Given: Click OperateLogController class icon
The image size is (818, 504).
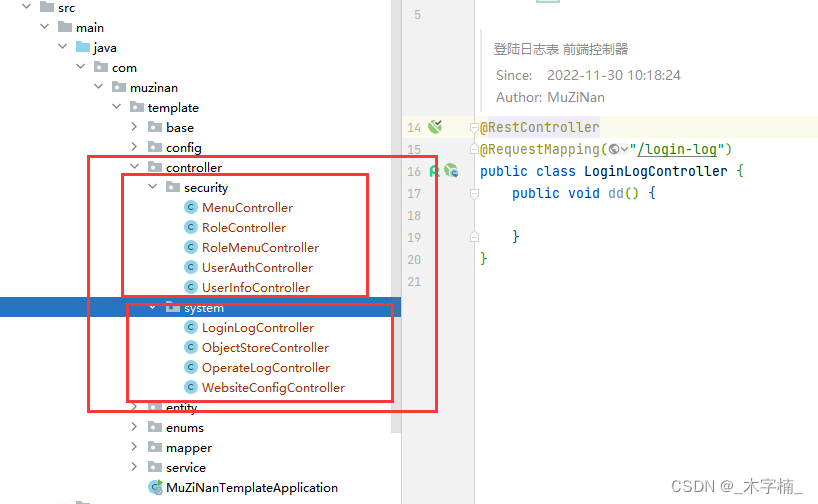Looking at the screenshot, I should tap(191, 367).
